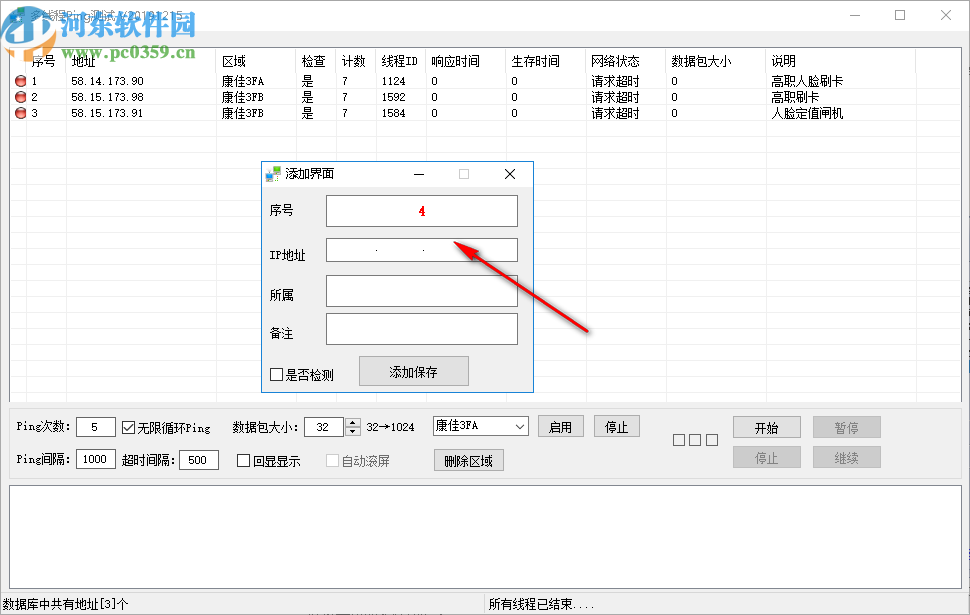Uncheck the 无限循环Ping checkbox

127,426
